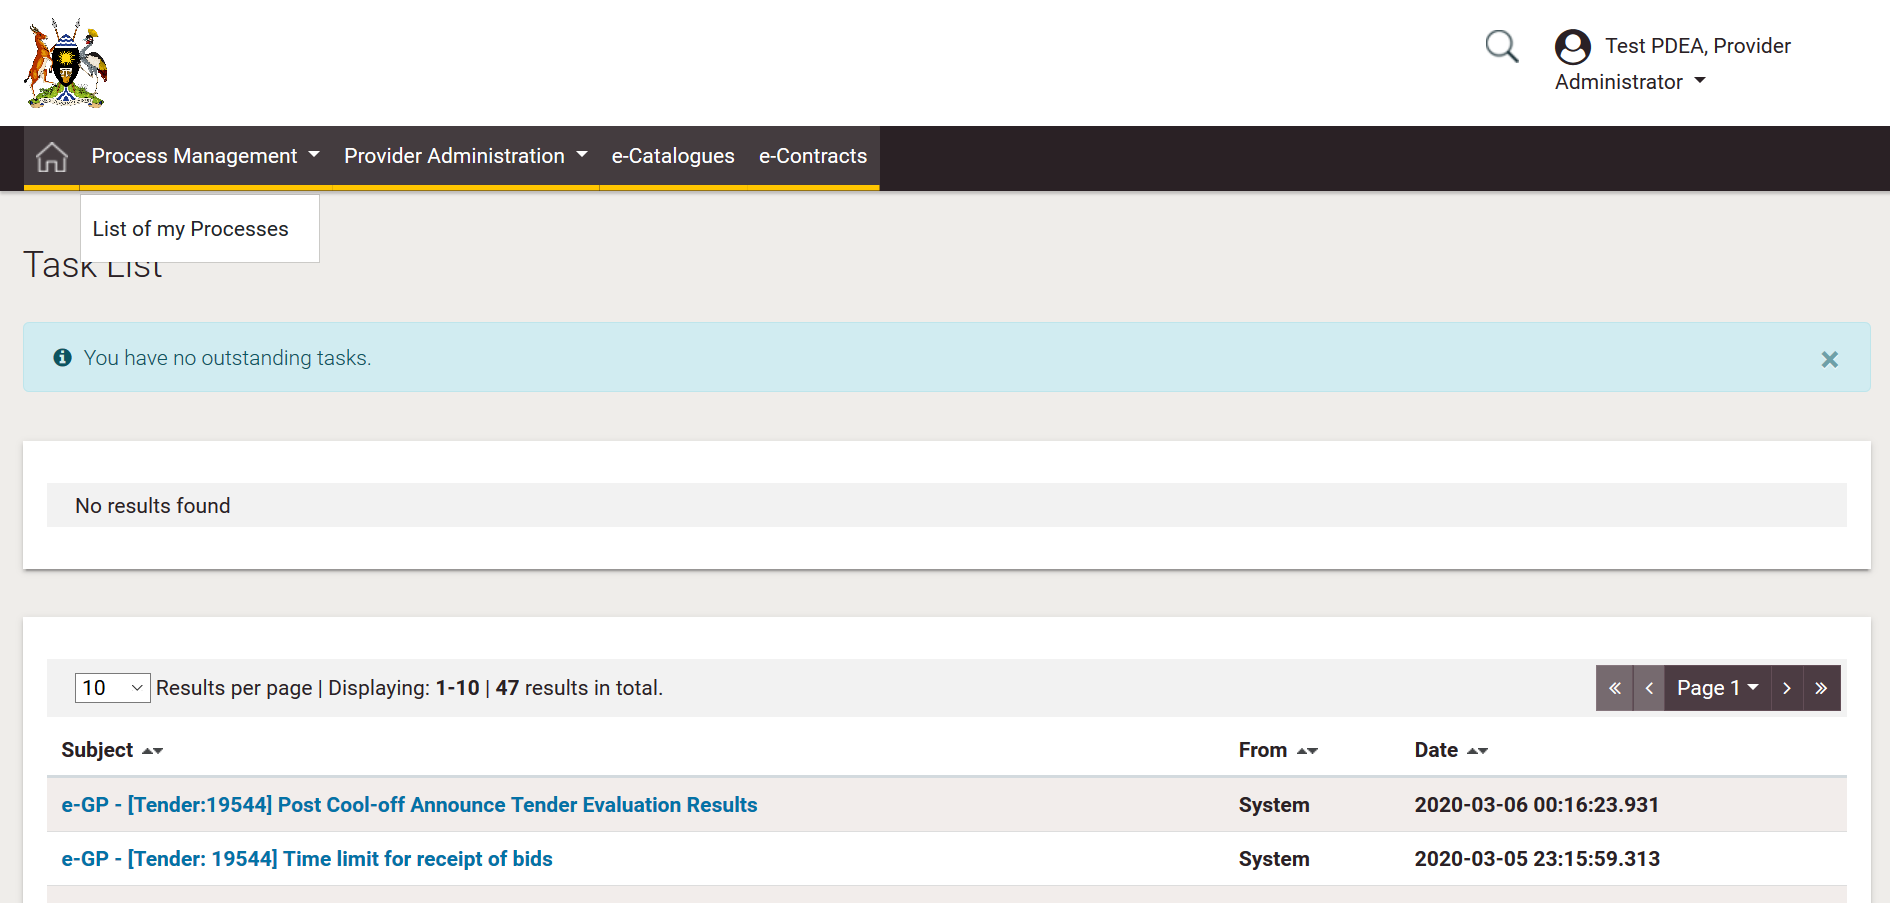The height and width of the screenshot is (903, 1890).
Task: Expand the Provider Administration menu
Action: (x=465, y=156)
